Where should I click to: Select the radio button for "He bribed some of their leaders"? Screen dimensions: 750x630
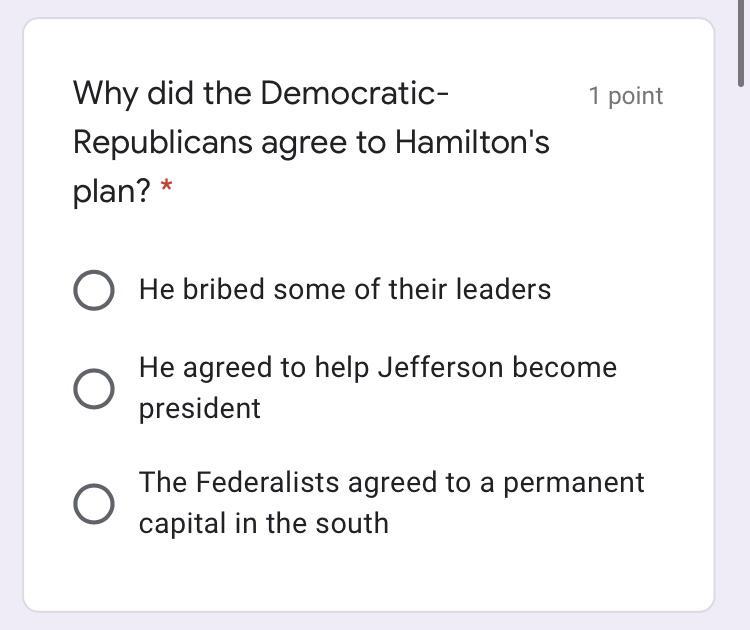tap(94, 290)
